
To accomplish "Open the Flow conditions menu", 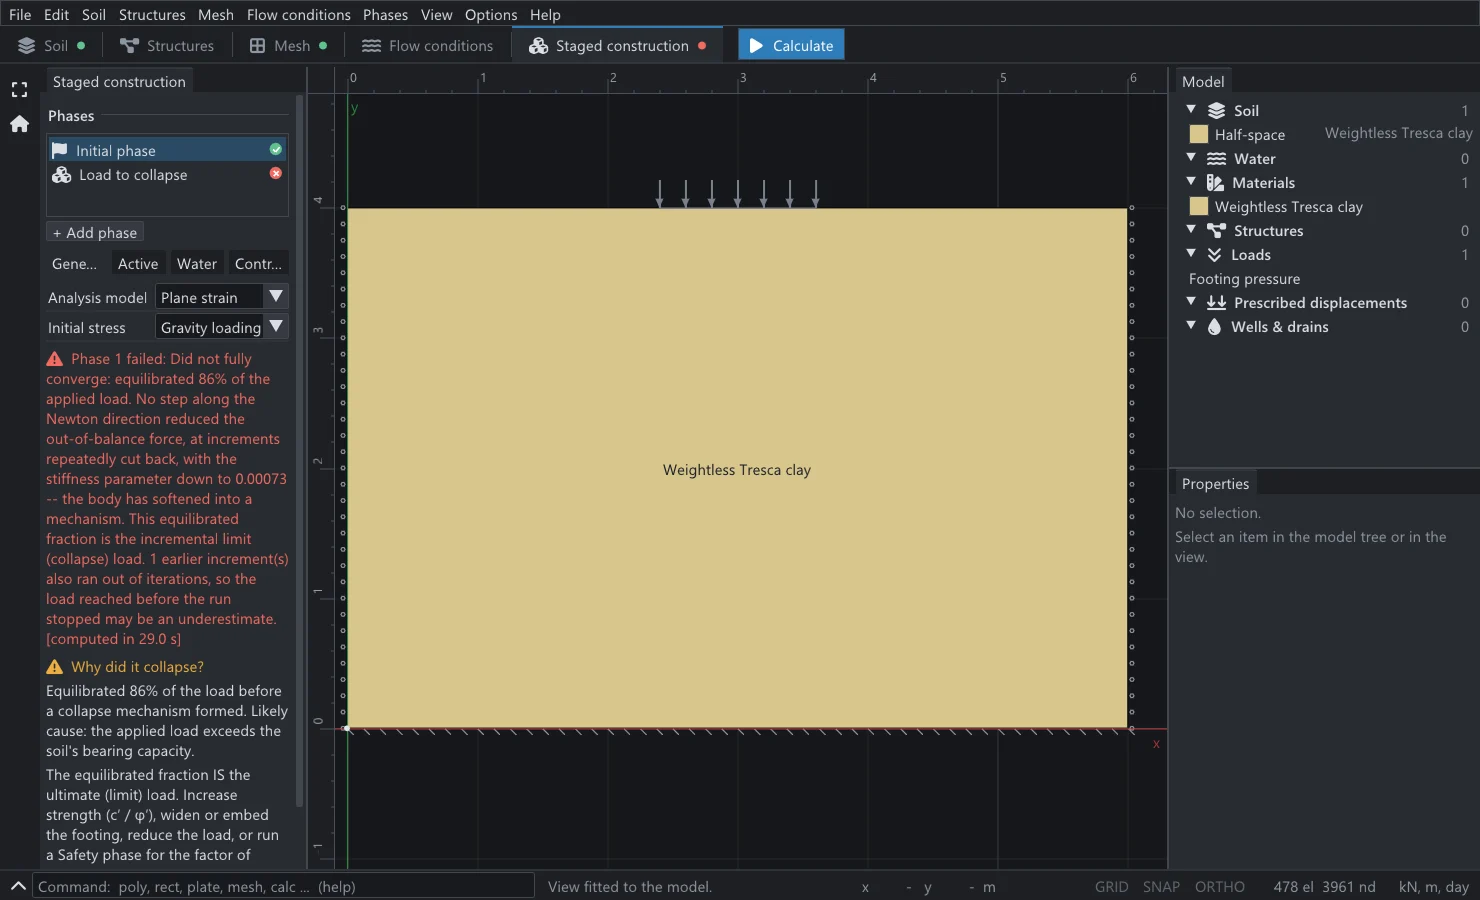I will pos(298,15).
